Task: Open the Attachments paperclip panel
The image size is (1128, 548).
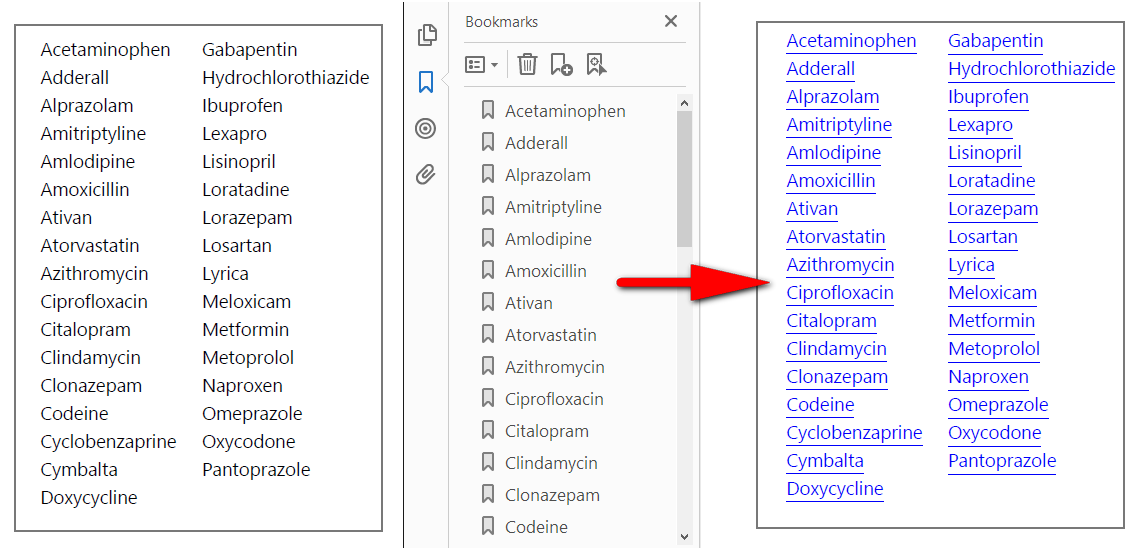Action: [x=427, y=175]
